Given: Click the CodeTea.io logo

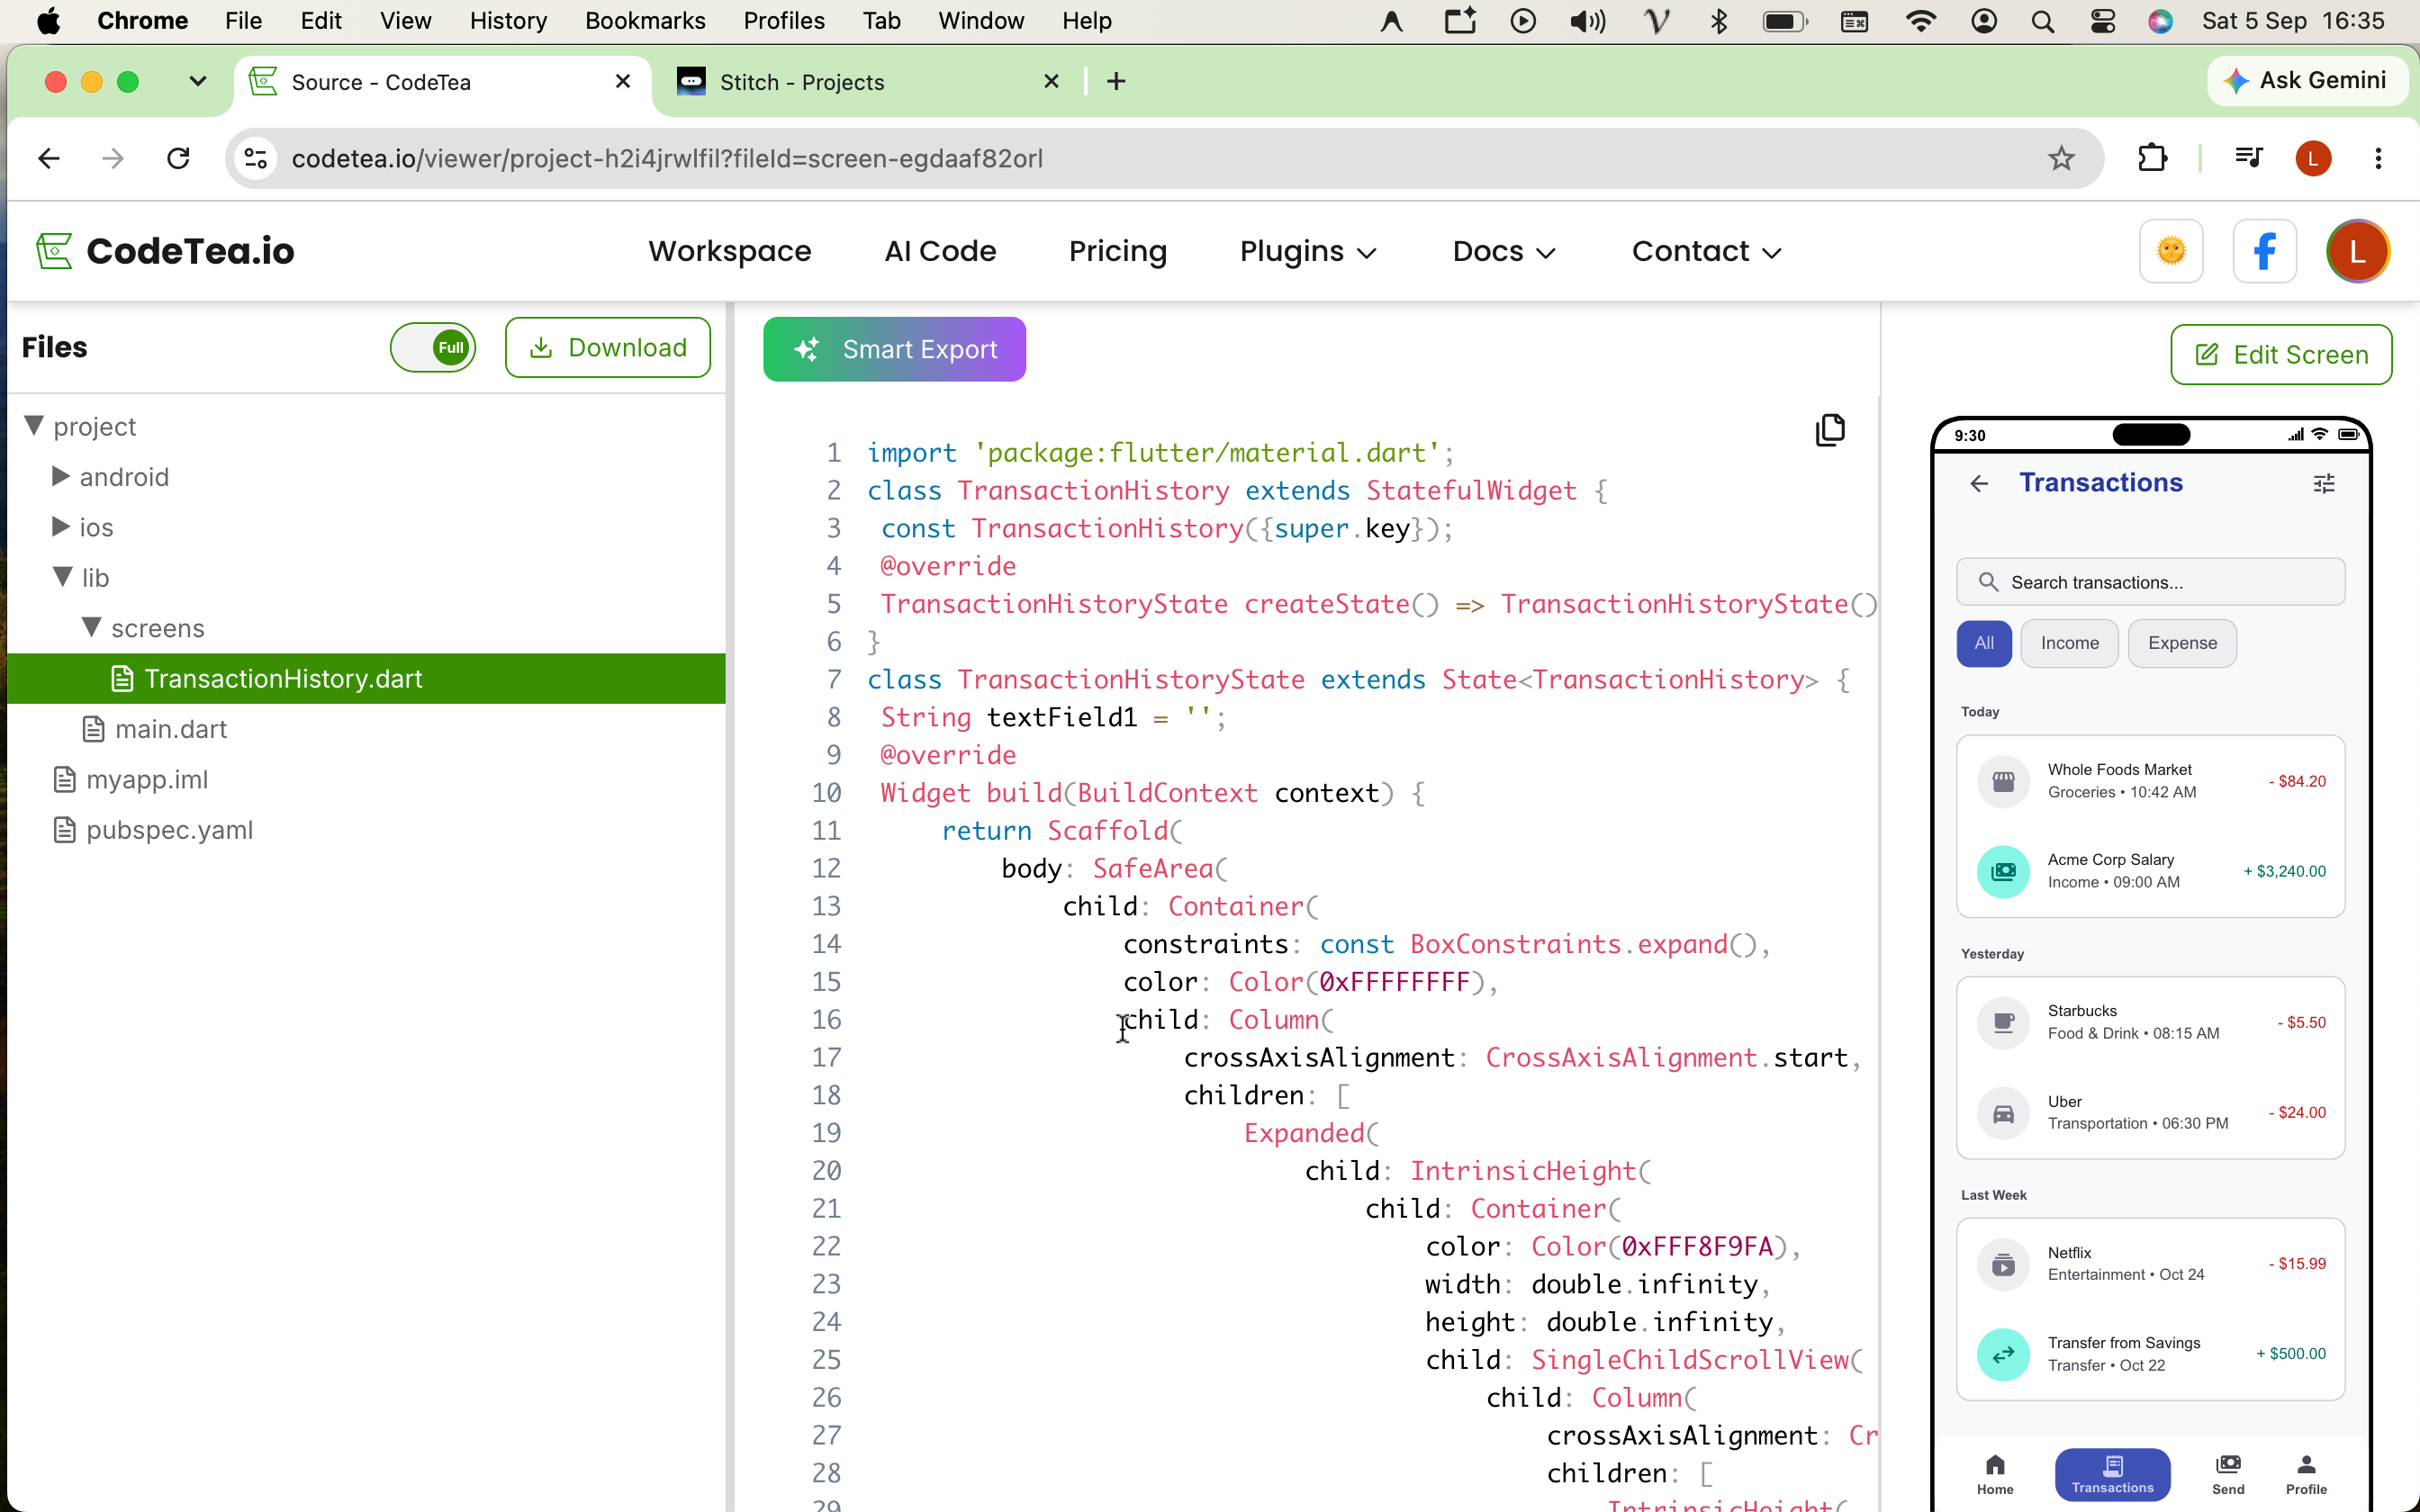Looking at the screenshot, I should click(165, 251).
